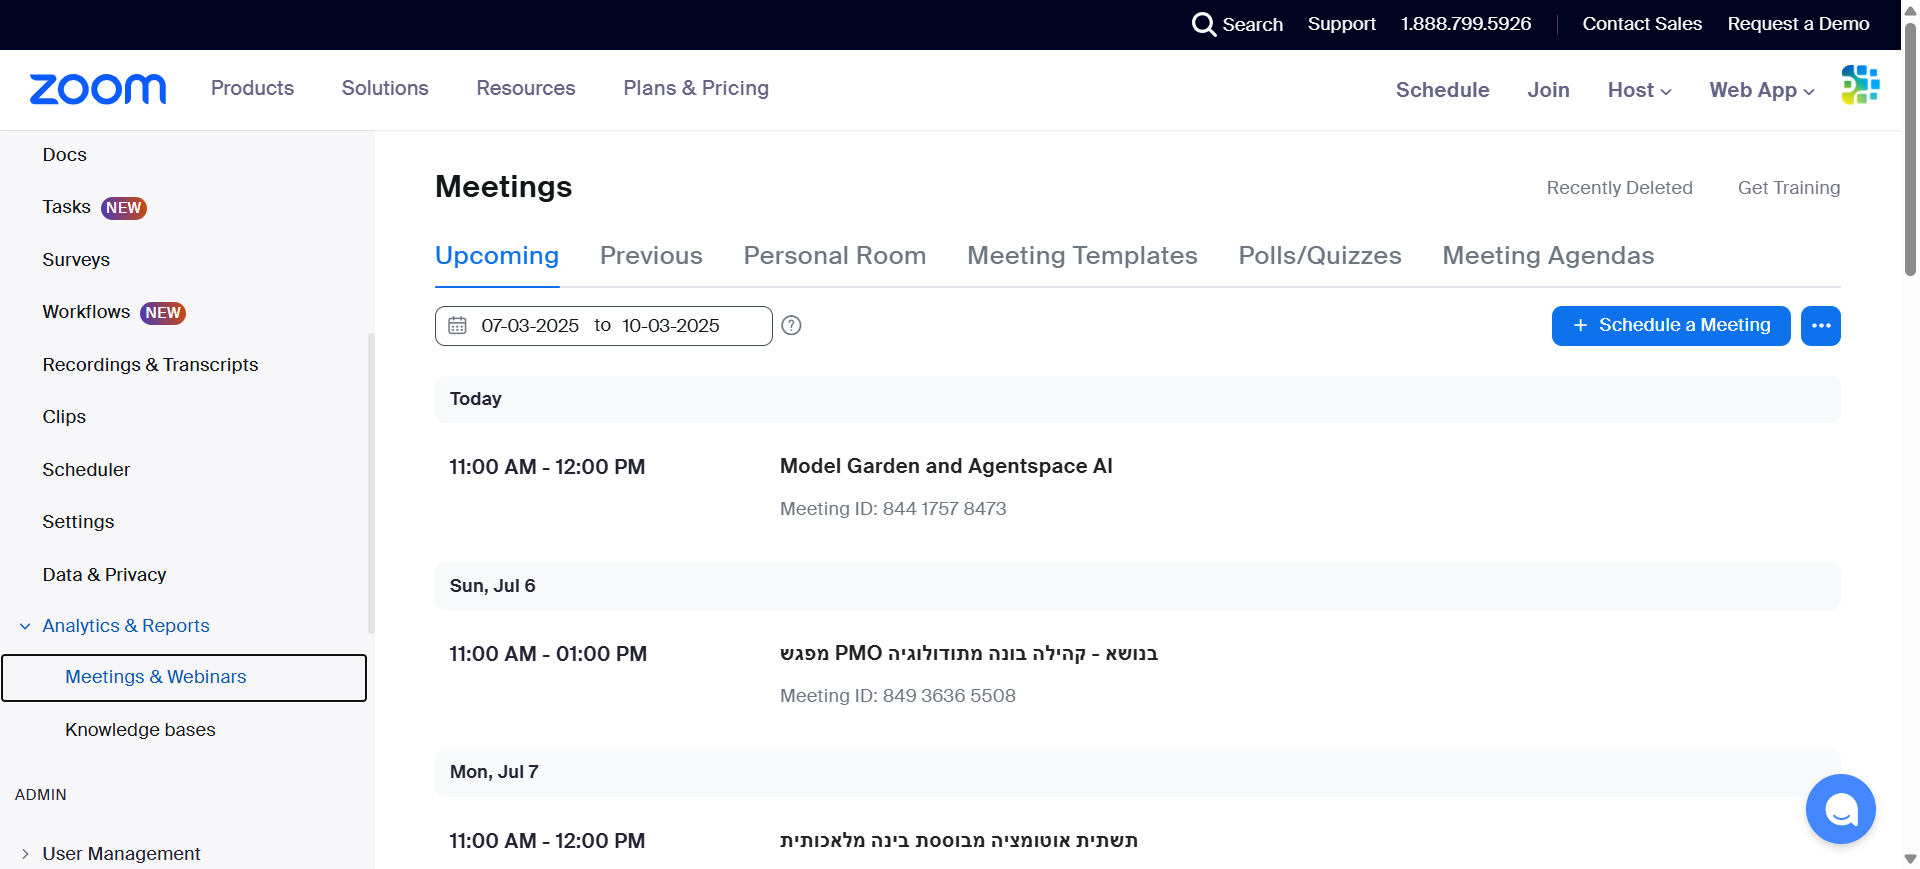Go to Plans & Pricing
Screen dimensions: 1920x869
coord(696,88)
